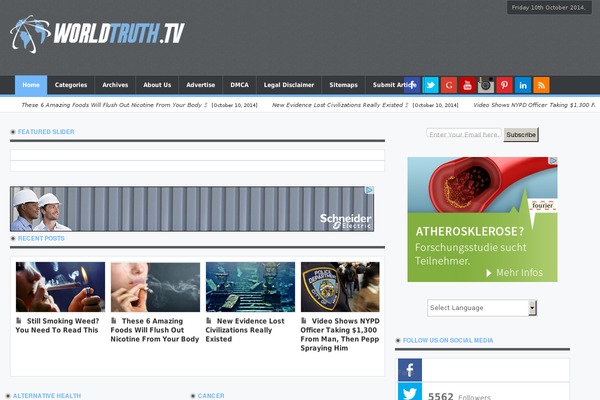Image resolution: width=600 pixels, height=400 pixels.
Task: Click the Follow Us On Social Media heading
Action: click(x=448, y=340)
